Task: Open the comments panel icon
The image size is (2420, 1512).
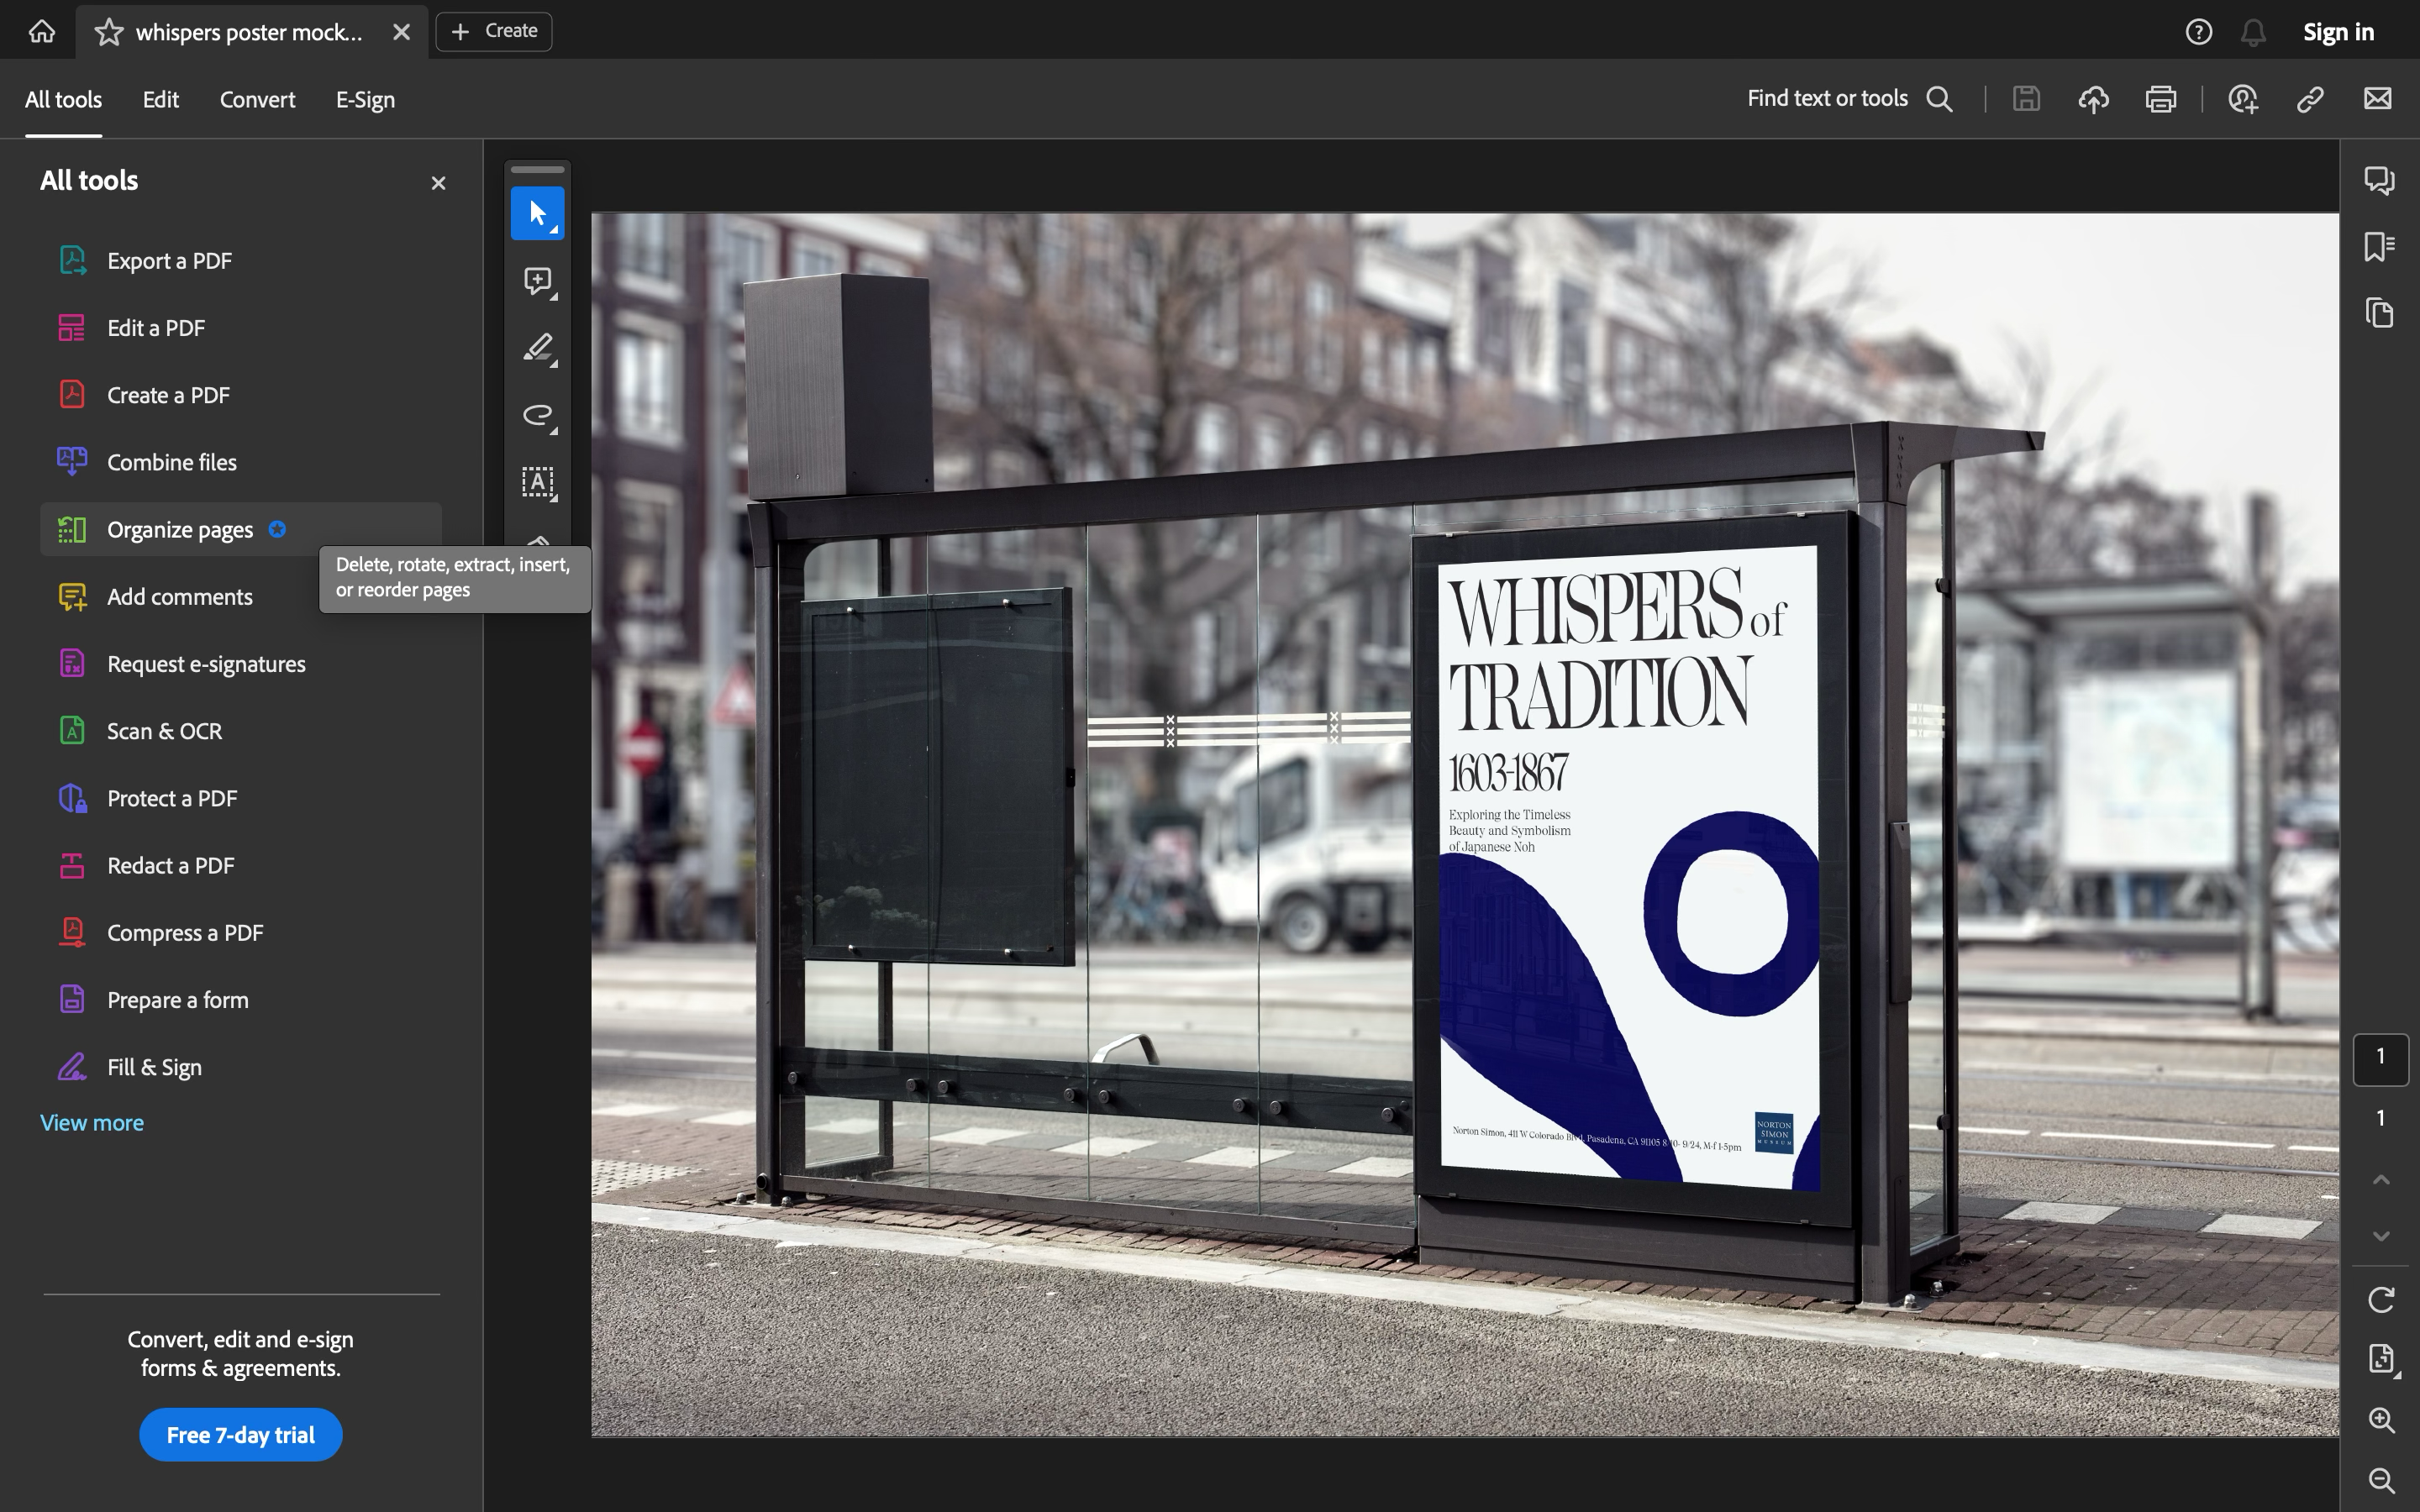Action: point(2378,180)
